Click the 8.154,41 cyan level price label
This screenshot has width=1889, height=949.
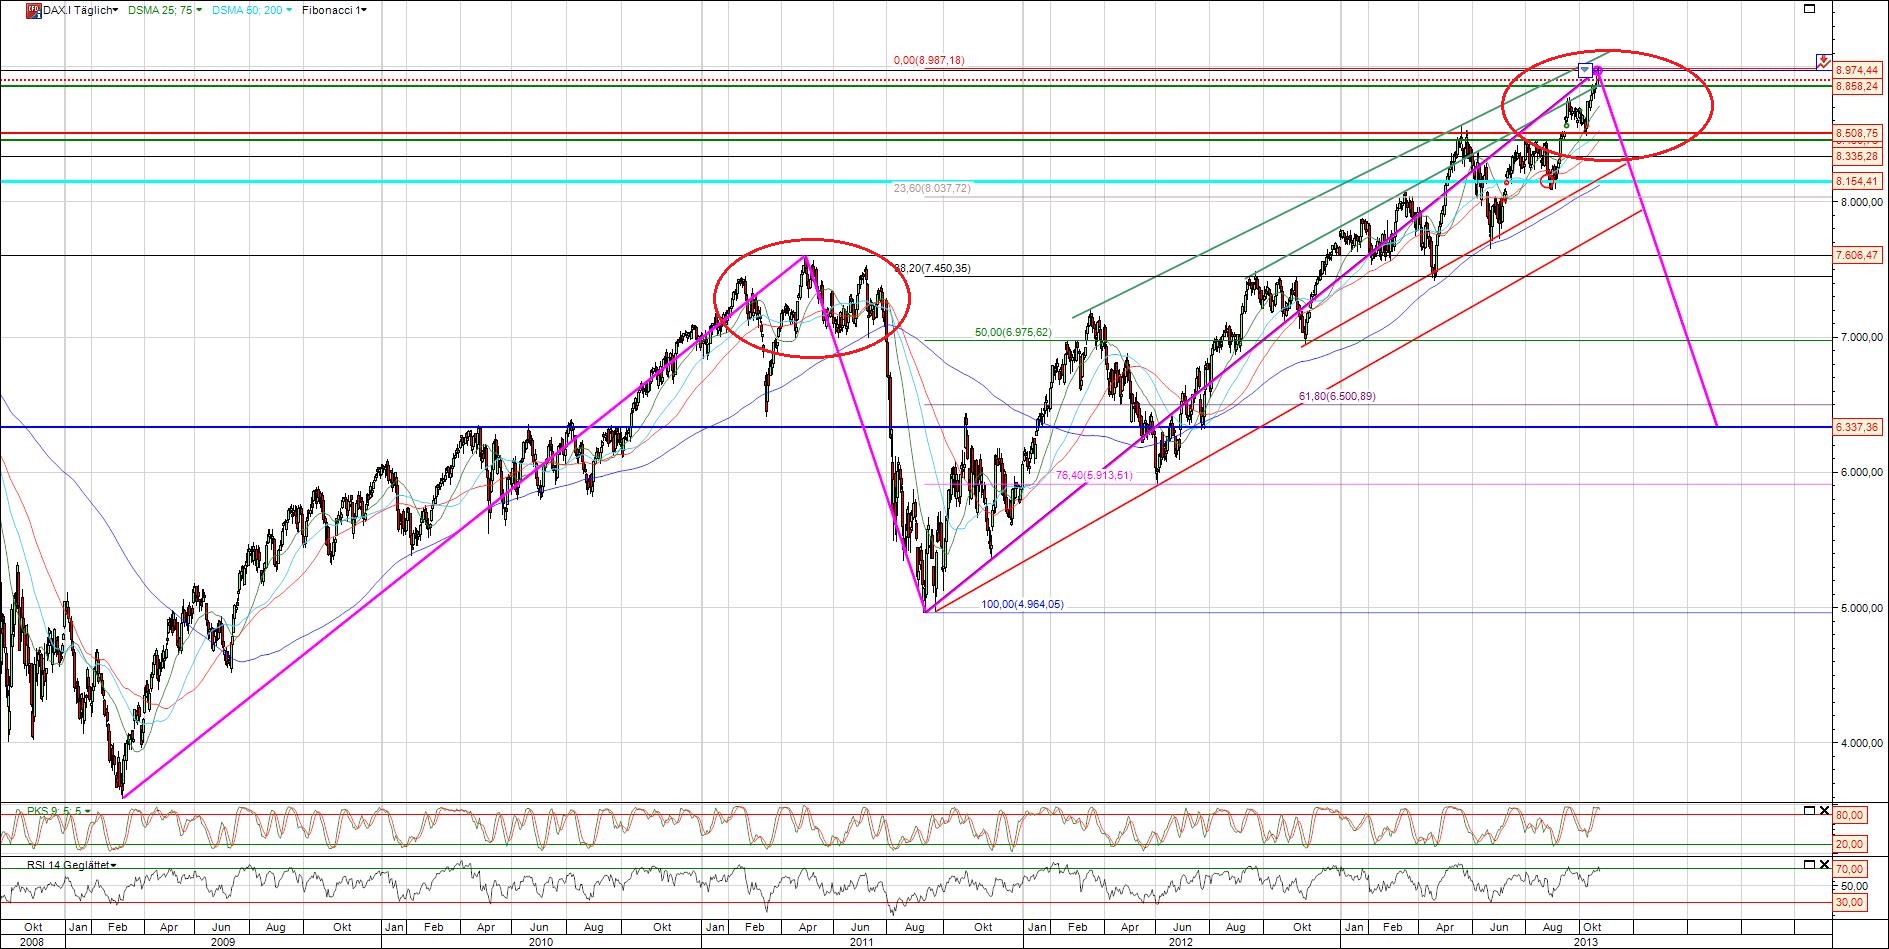[1857, 181]
